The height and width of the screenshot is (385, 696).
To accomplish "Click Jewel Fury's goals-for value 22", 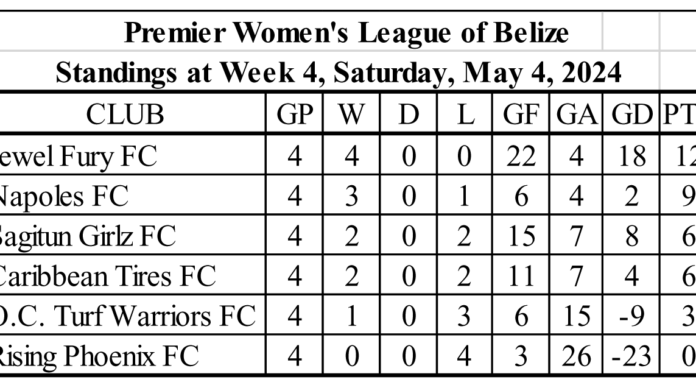I will [521, 156].
